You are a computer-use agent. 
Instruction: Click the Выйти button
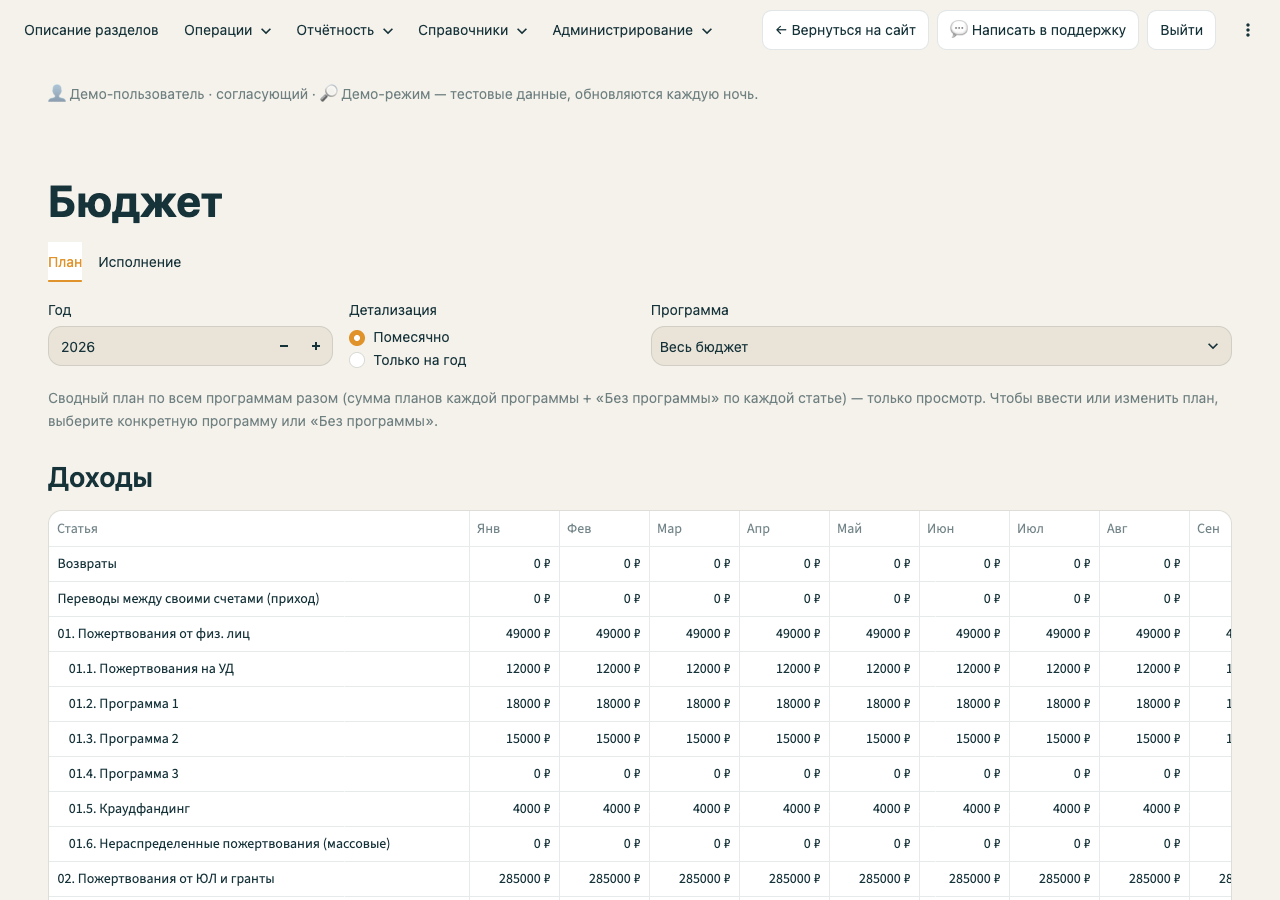1181,30
